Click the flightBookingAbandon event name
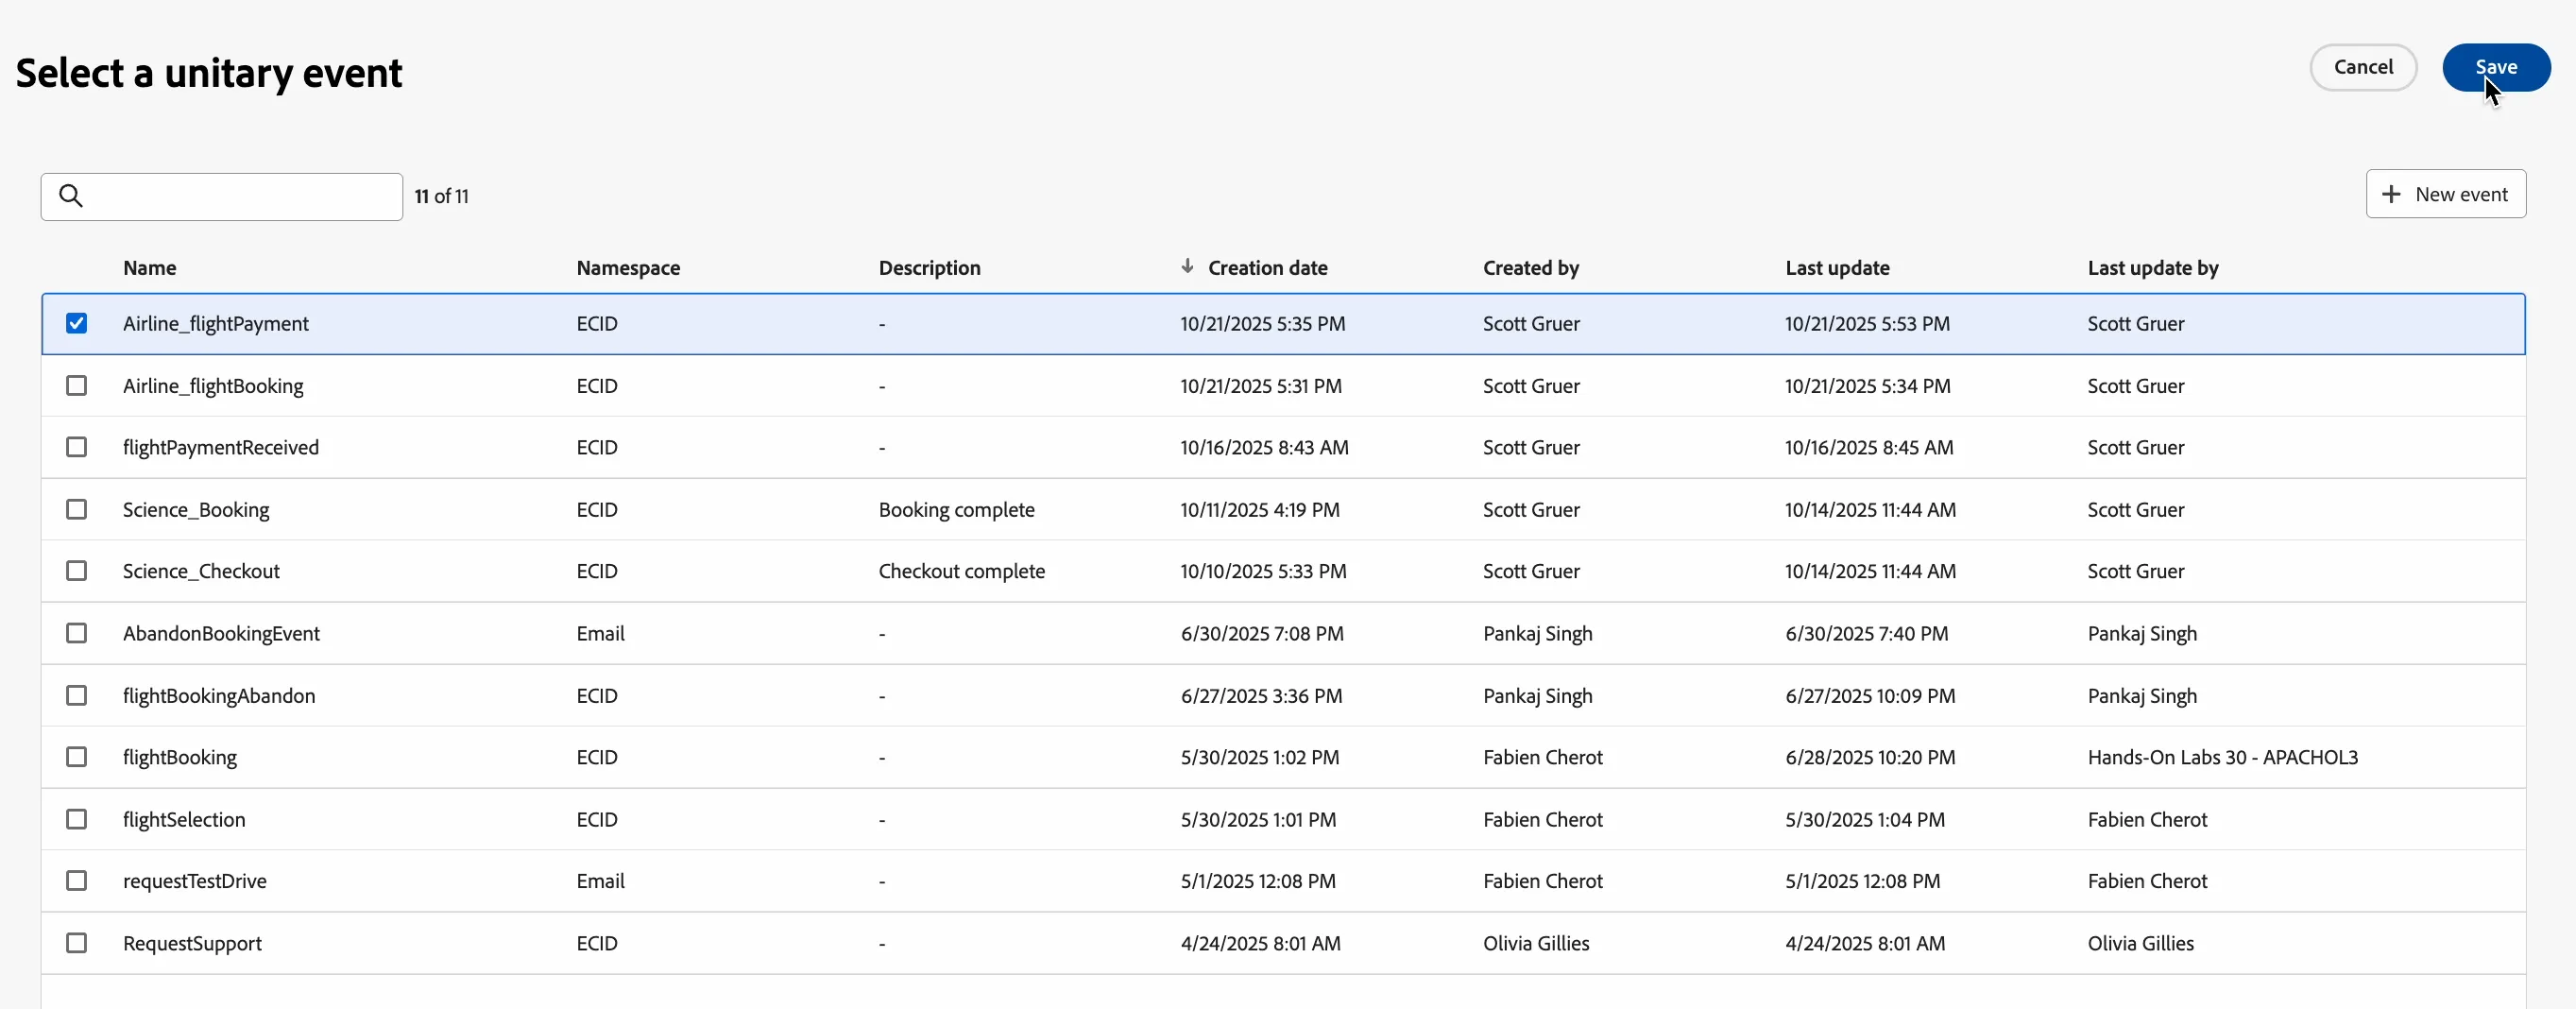Image resolution: width=2576 pixels, height=1009 pixels. [219, 696]
